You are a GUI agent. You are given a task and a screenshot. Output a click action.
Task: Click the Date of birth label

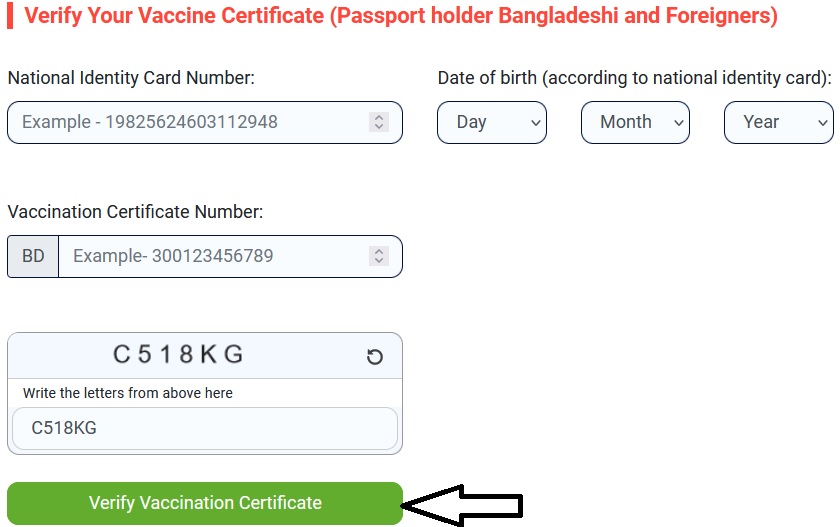click(634, 77)
